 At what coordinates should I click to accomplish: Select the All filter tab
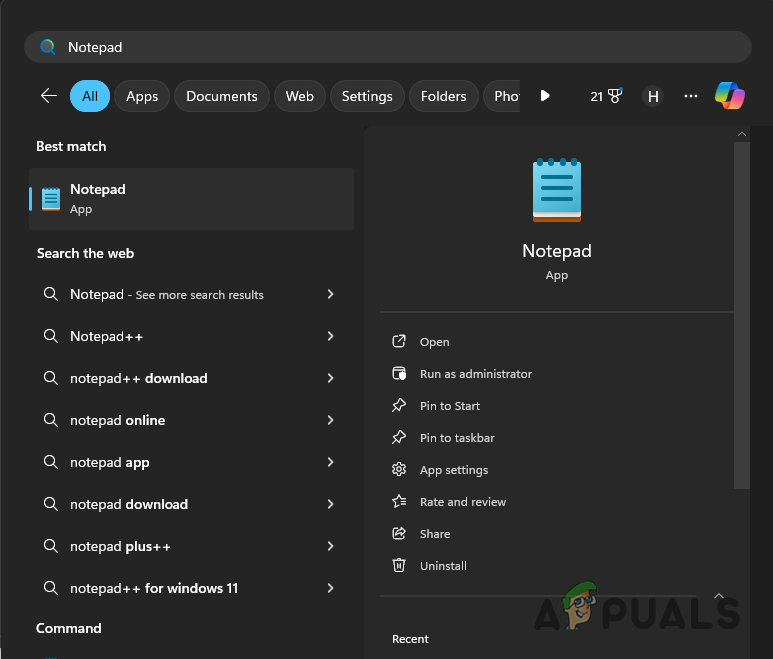90,96
